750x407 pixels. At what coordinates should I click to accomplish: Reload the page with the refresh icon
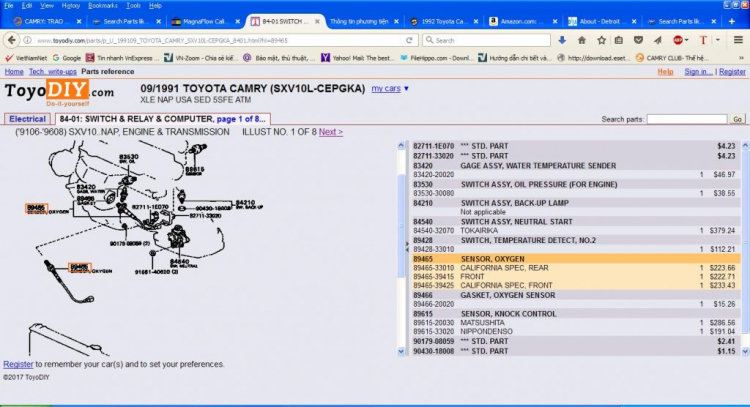point(409,40)
